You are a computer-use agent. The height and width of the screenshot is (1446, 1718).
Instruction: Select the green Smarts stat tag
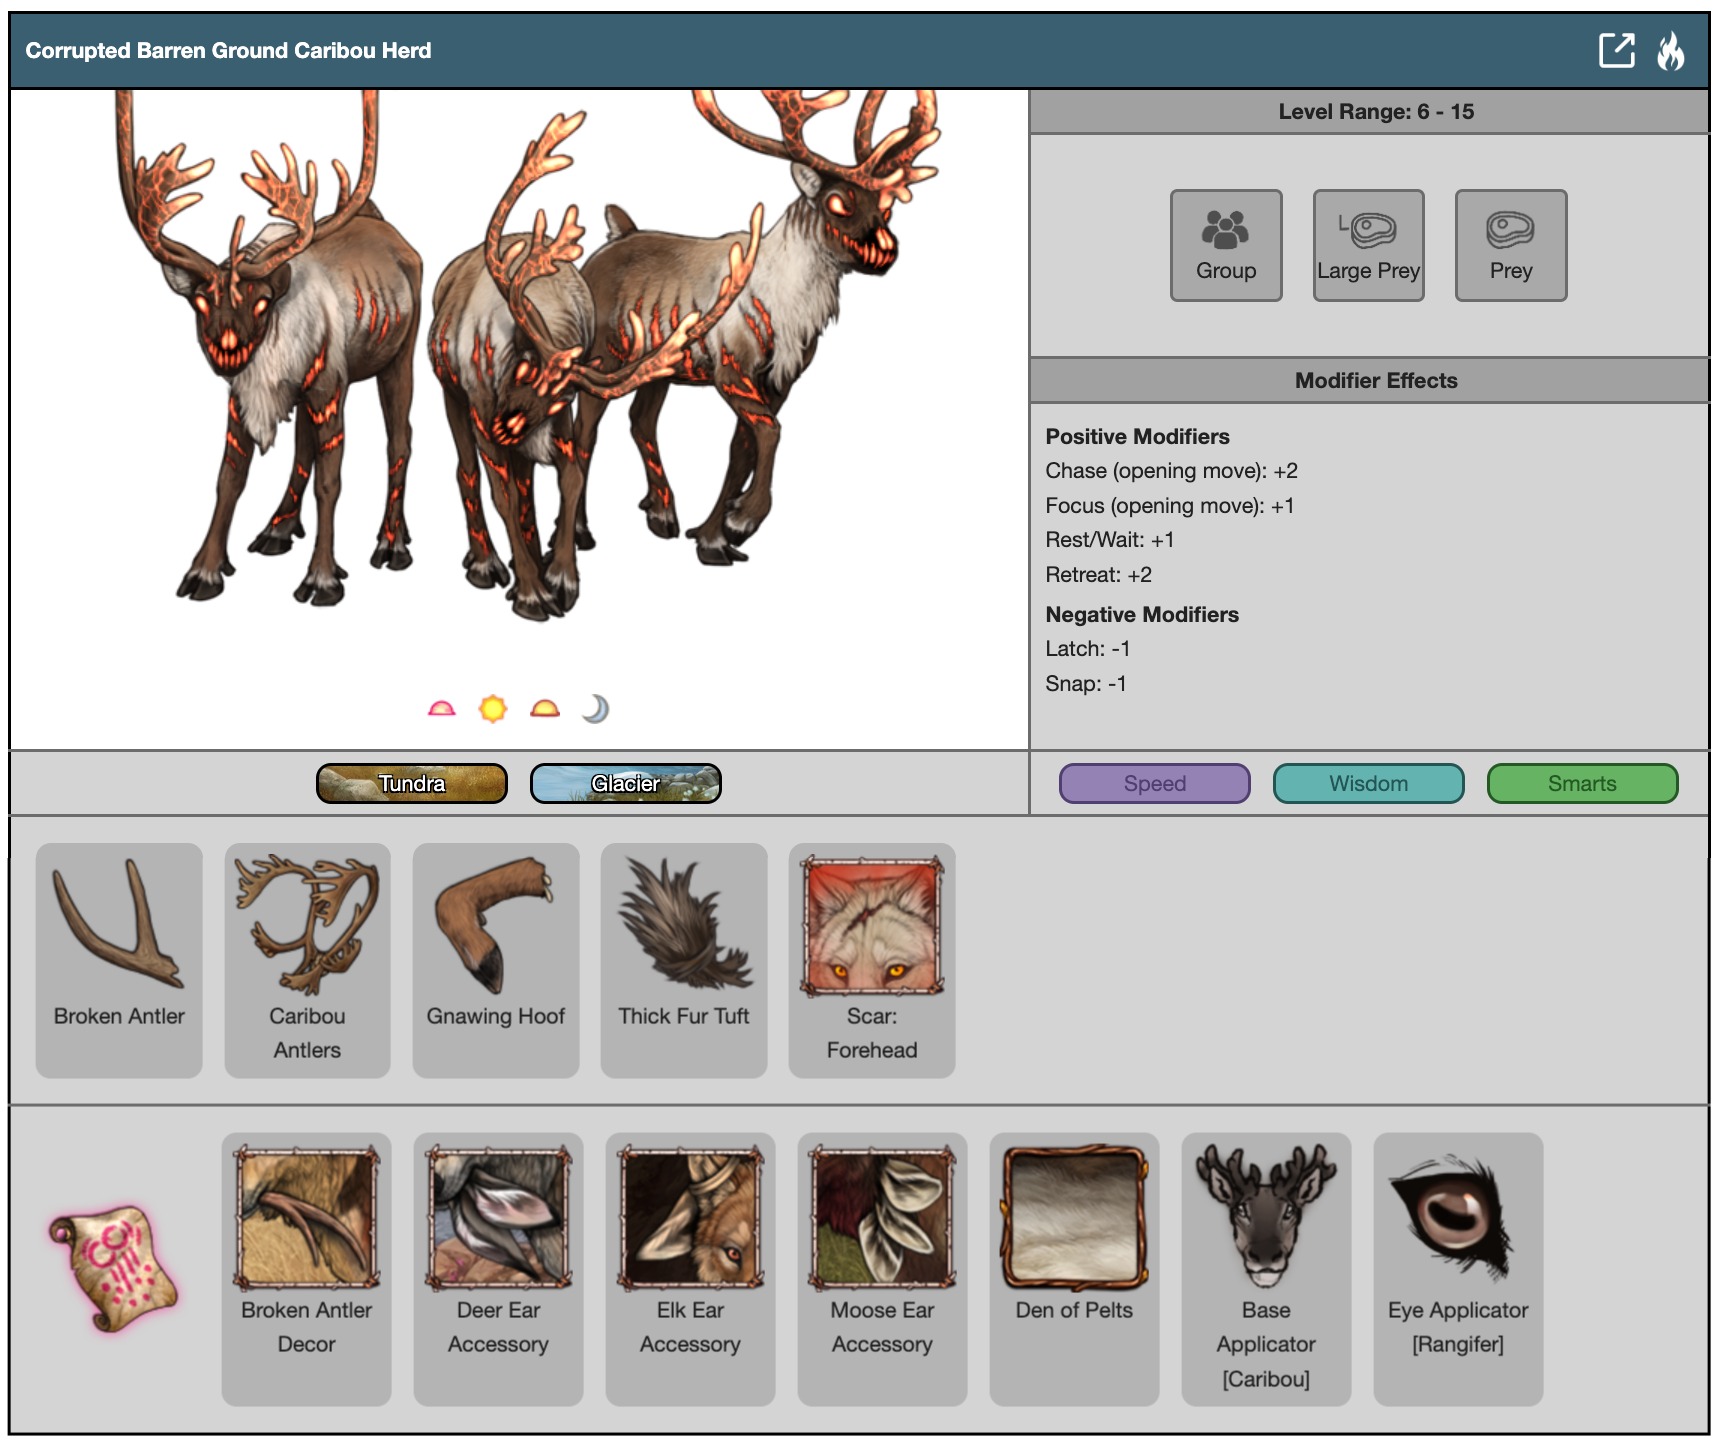click(1582, 783)
